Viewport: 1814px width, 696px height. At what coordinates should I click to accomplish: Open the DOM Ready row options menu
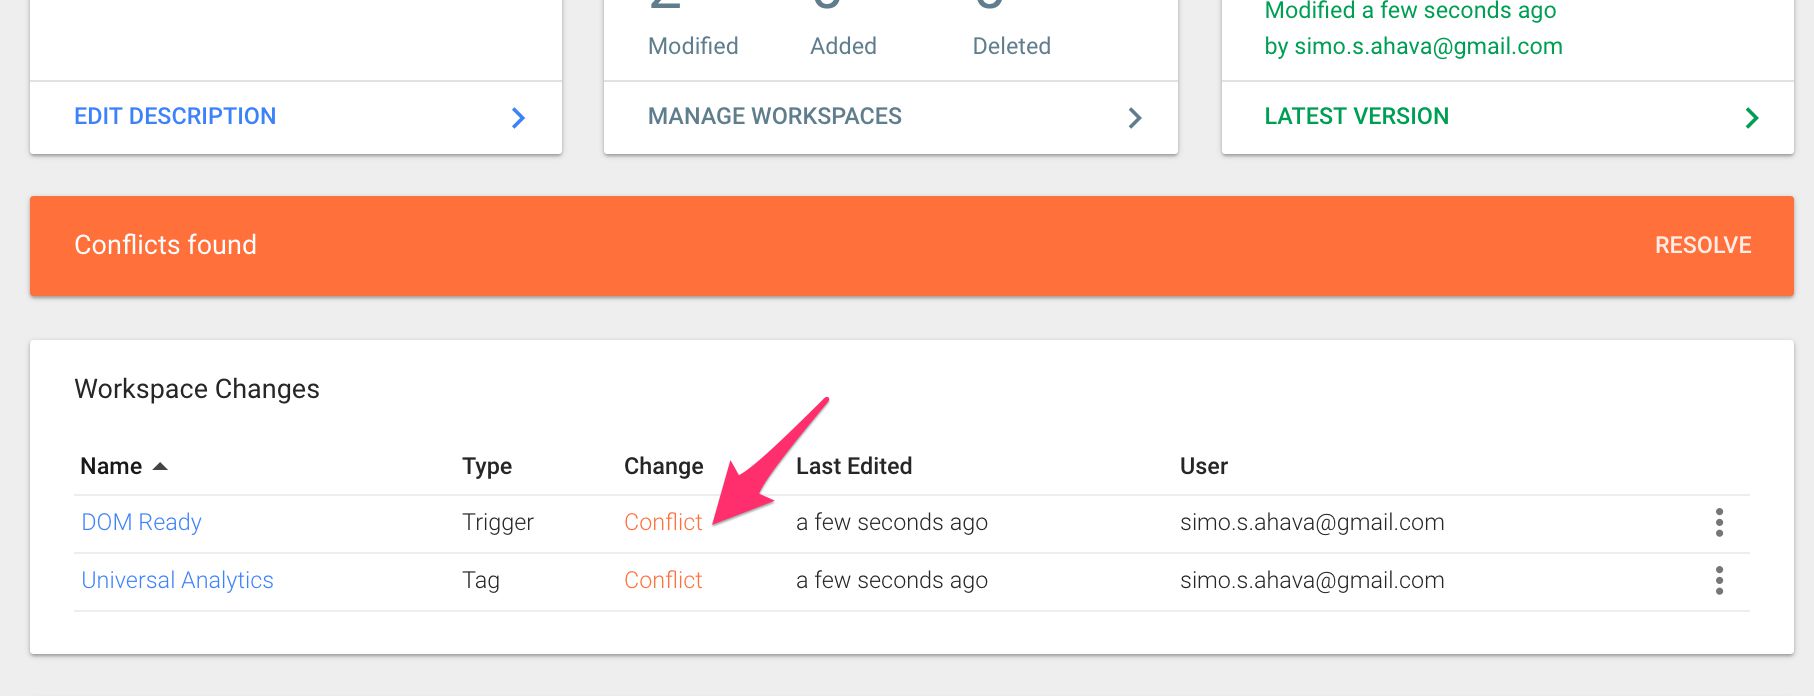point(1719,522)
